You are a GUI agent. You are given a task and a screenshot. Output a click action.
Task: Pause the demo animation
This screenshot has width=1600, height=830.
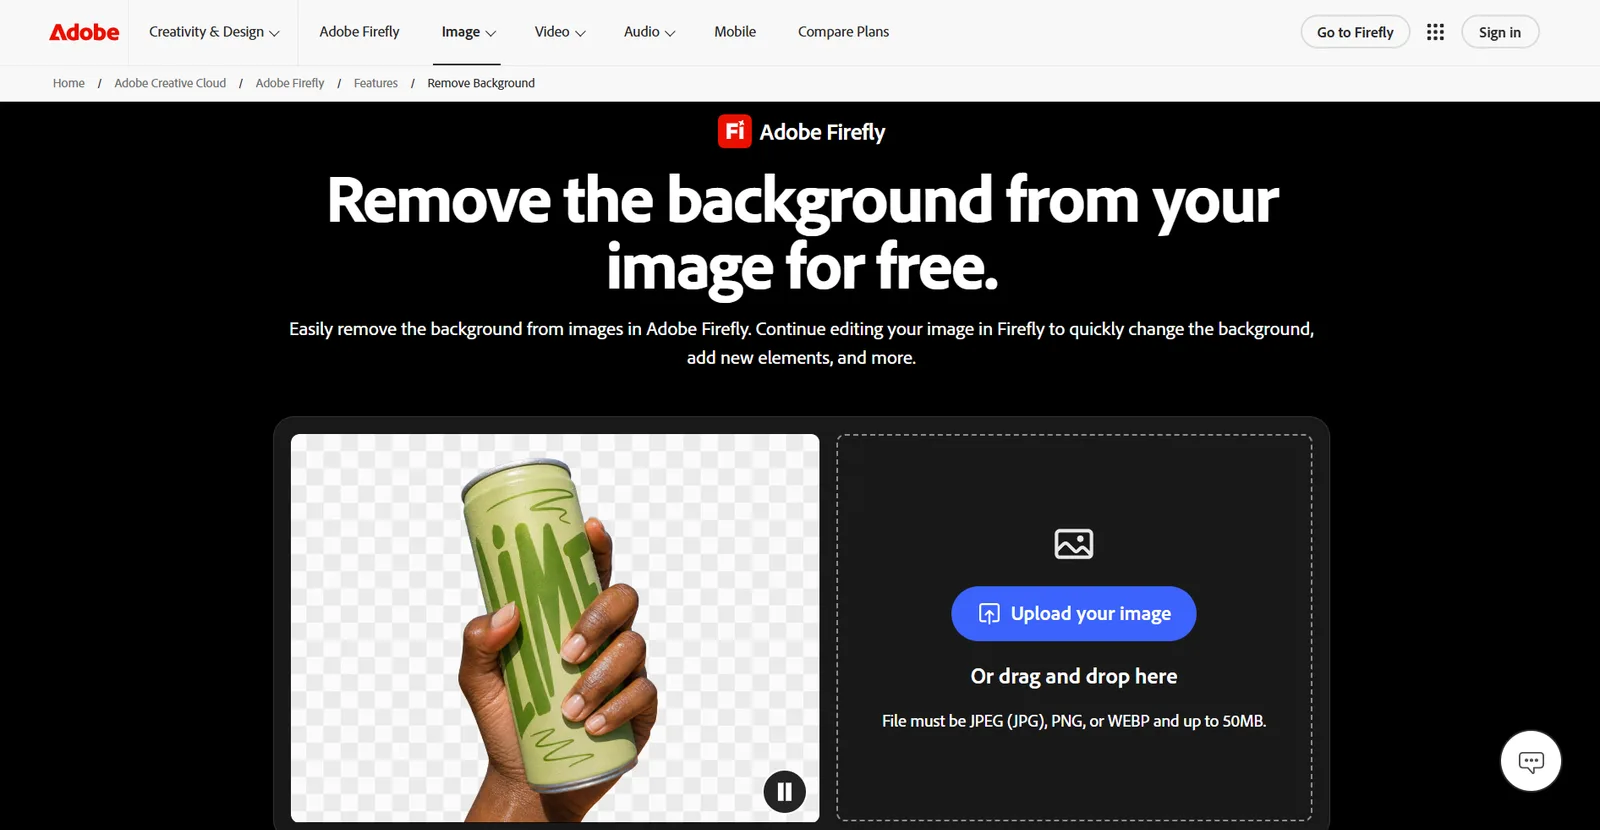[785, 792]
